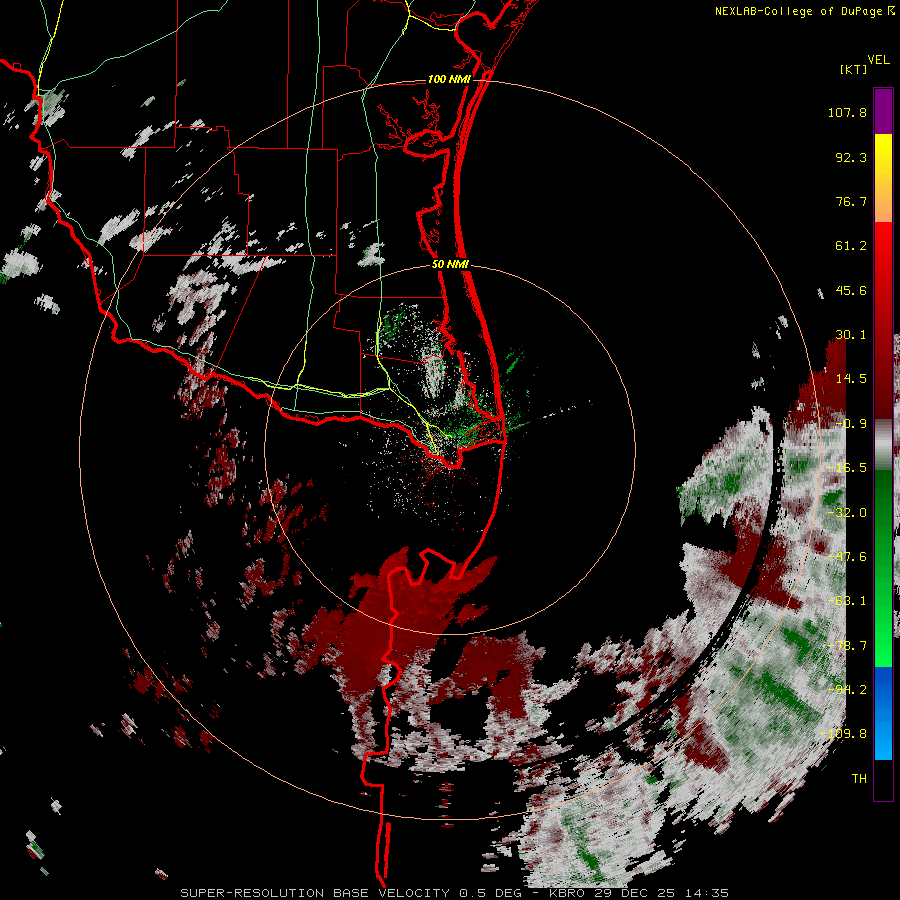900x900 pixels.
Task: Click the 76.7 velocity scale value
Action: click(851, 201)
